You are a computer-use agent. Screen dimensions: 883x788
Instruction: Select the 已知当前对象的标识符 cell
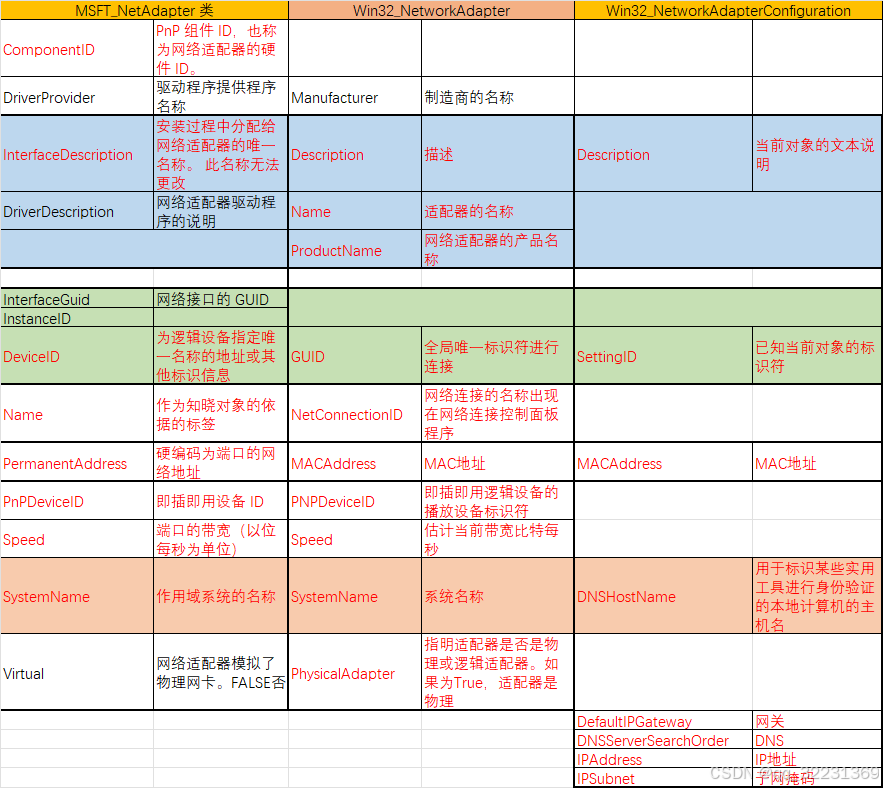coord(817,356)
